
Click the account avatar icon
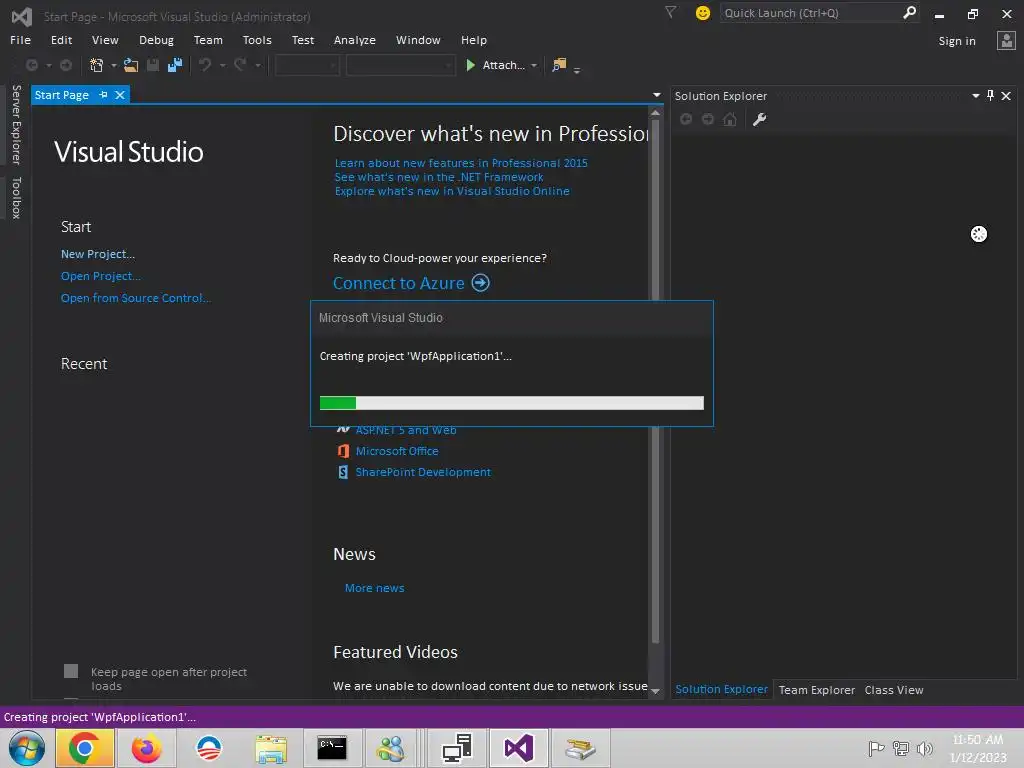click(1006, 40)
